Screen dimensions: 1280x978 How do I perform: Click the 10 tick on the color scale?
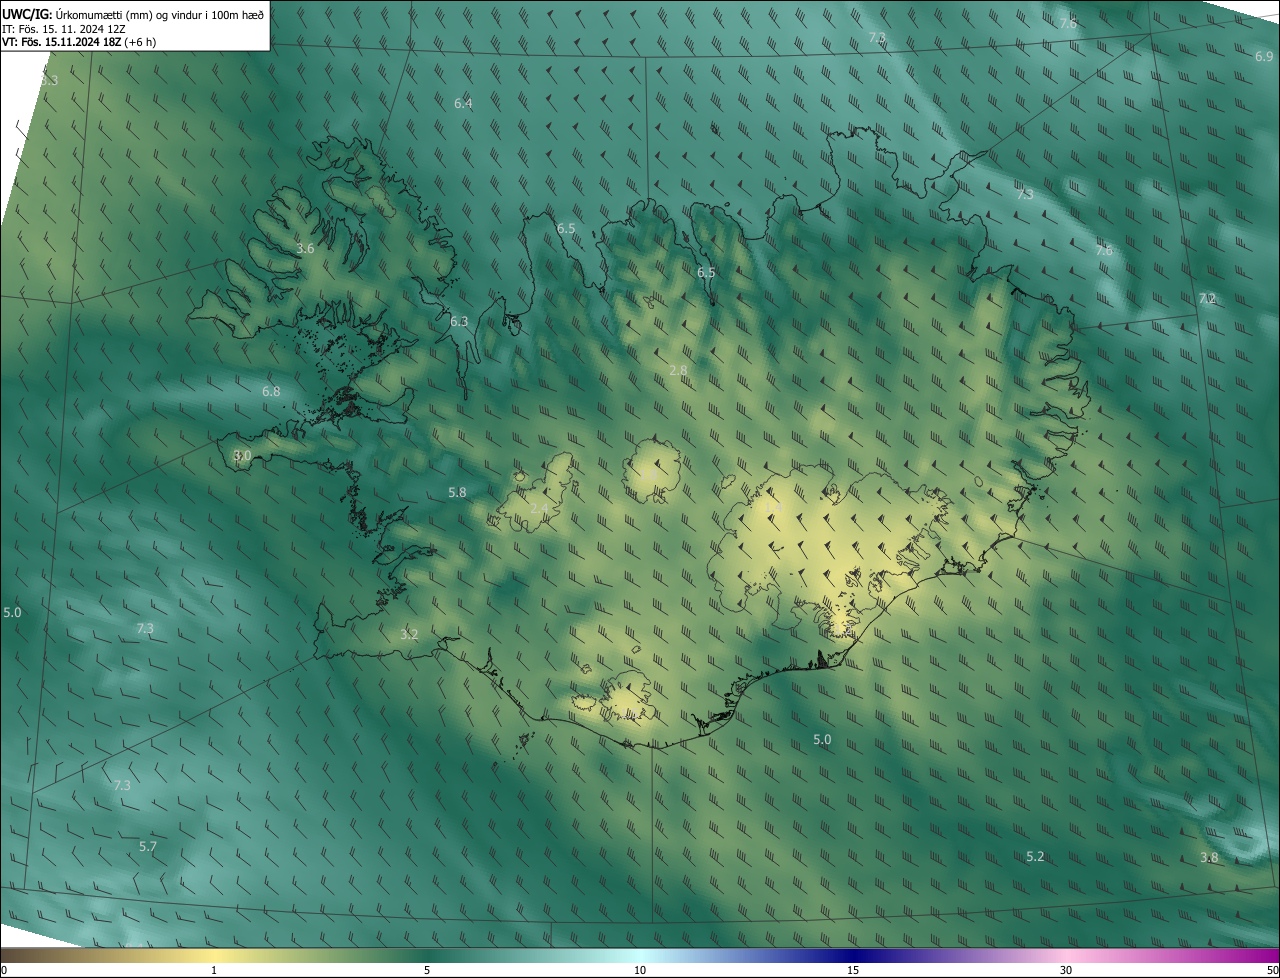[x=640, y=971]
